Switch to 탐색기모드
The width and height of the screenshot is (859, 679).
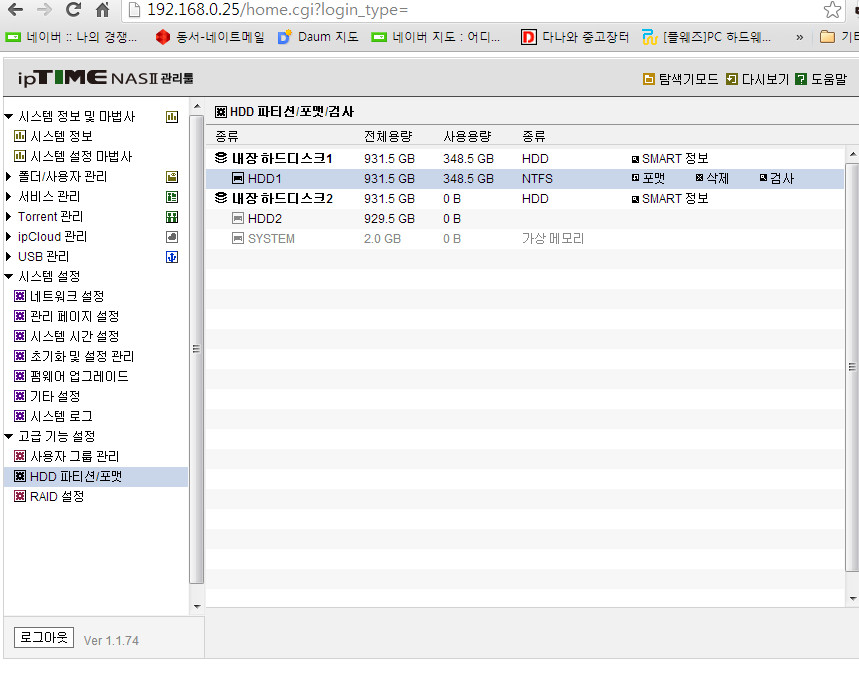[x=680, y=79]
